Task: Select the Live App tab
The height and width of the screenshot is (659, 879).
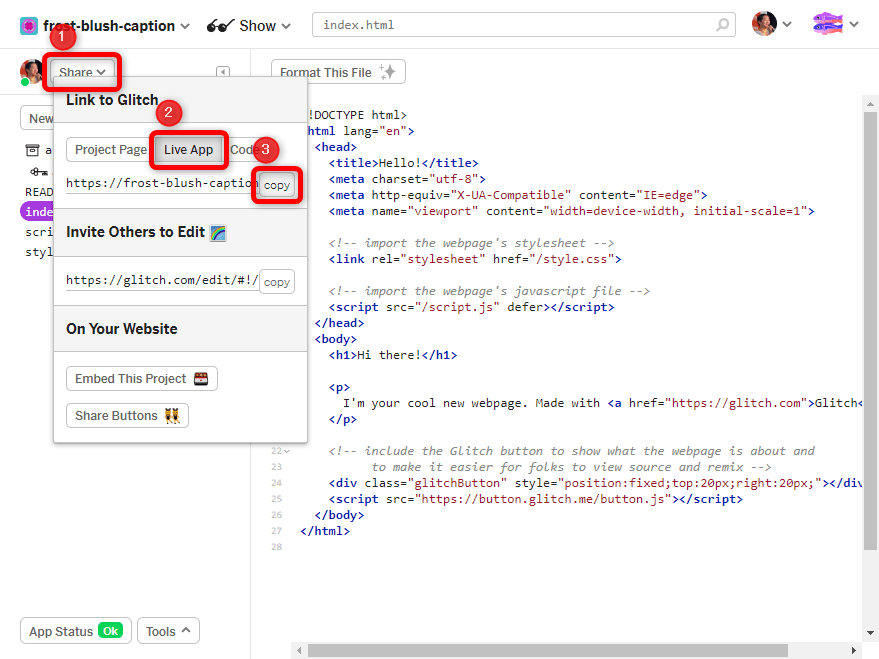Action: click(x=188, y=150)
